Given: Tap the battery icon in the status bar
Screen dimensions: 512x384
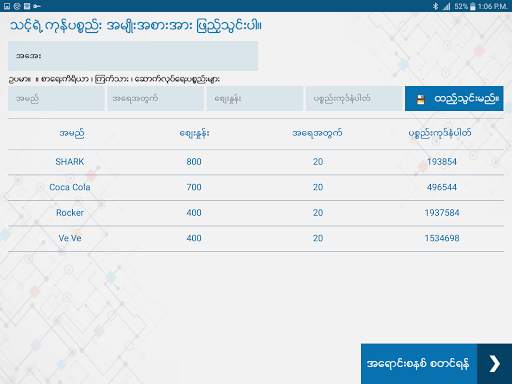Looking at the screenshot, I should tap(472, 6).
